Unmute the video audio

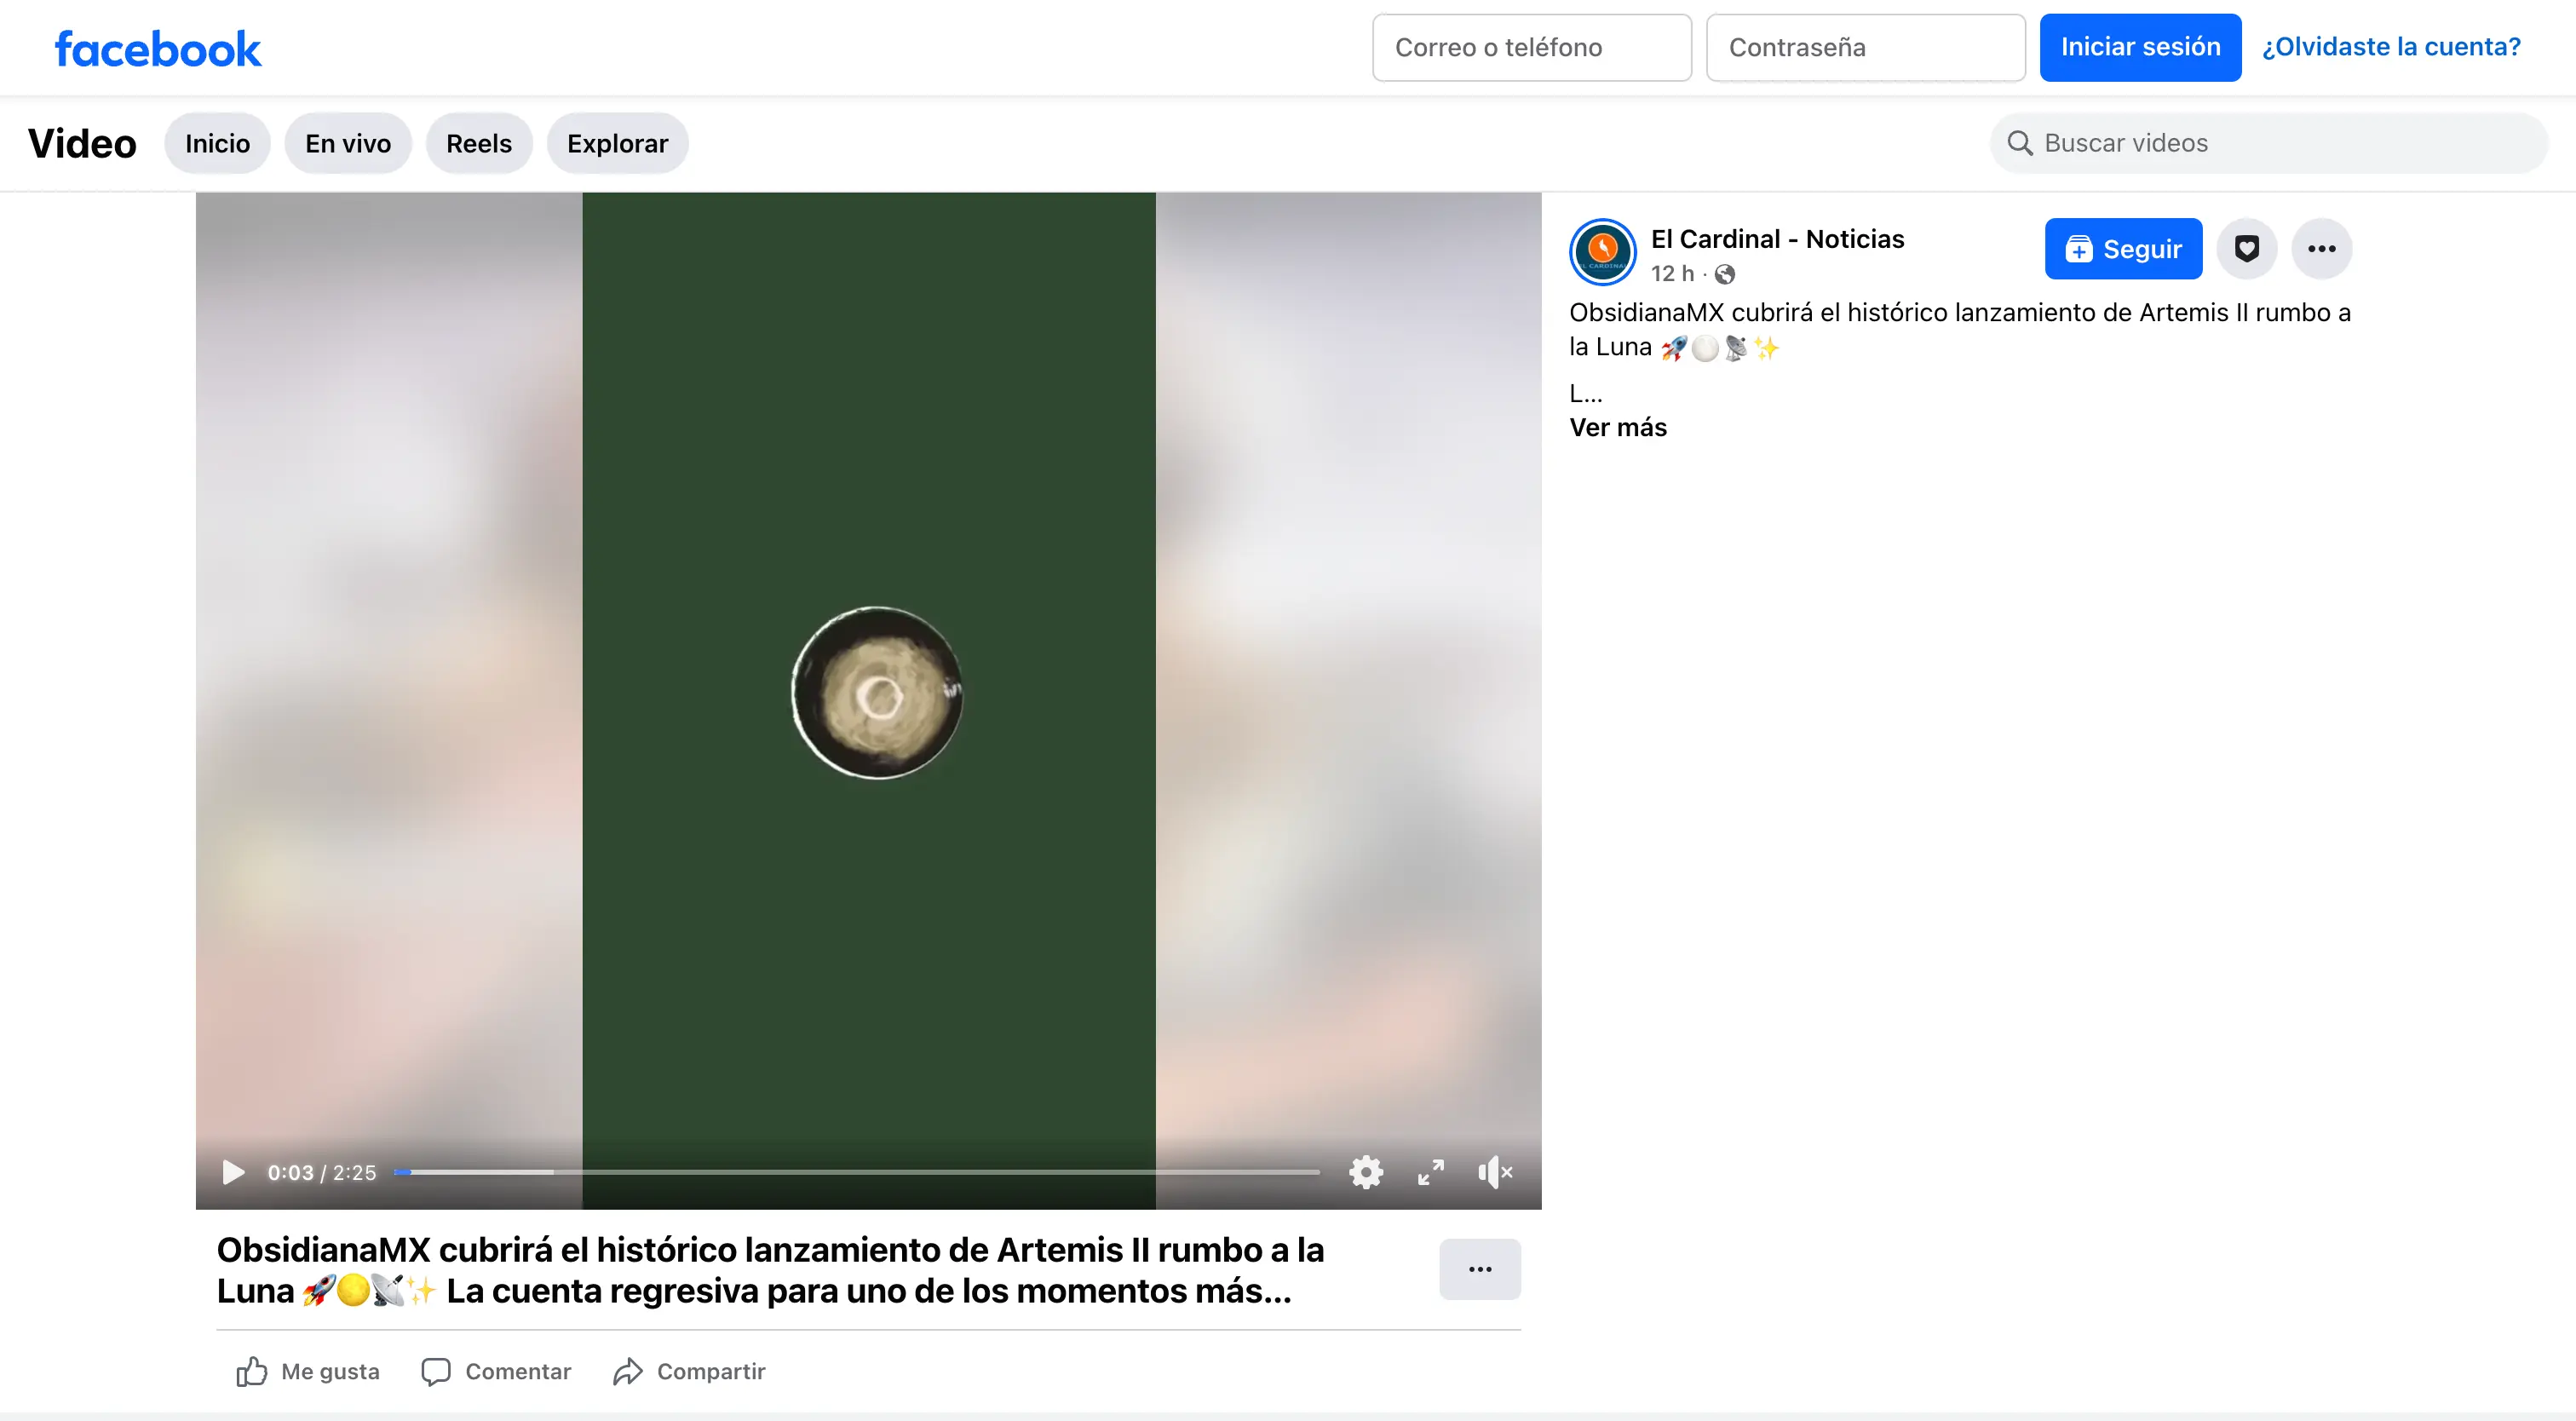(1495, 1172)
